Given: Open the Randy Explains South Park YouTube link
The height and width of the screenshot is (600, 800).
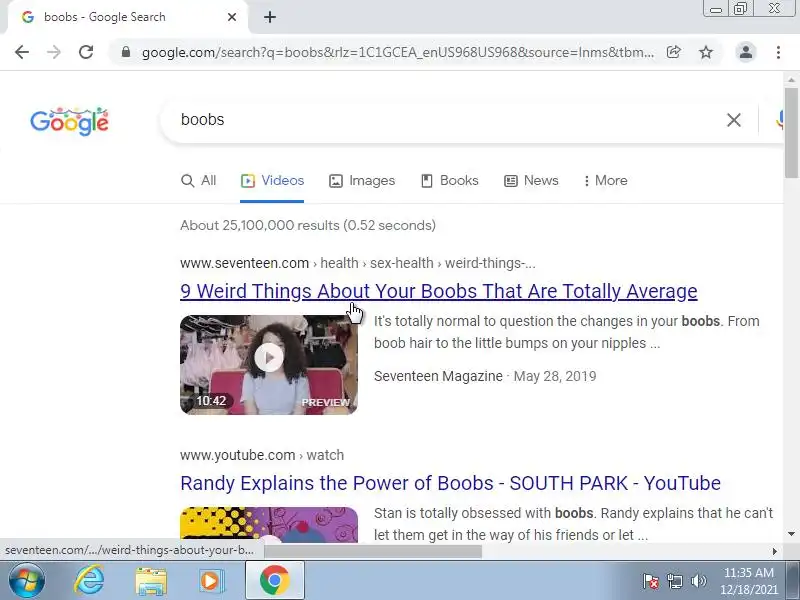Looking at the screenshot, I should [451, 483].
